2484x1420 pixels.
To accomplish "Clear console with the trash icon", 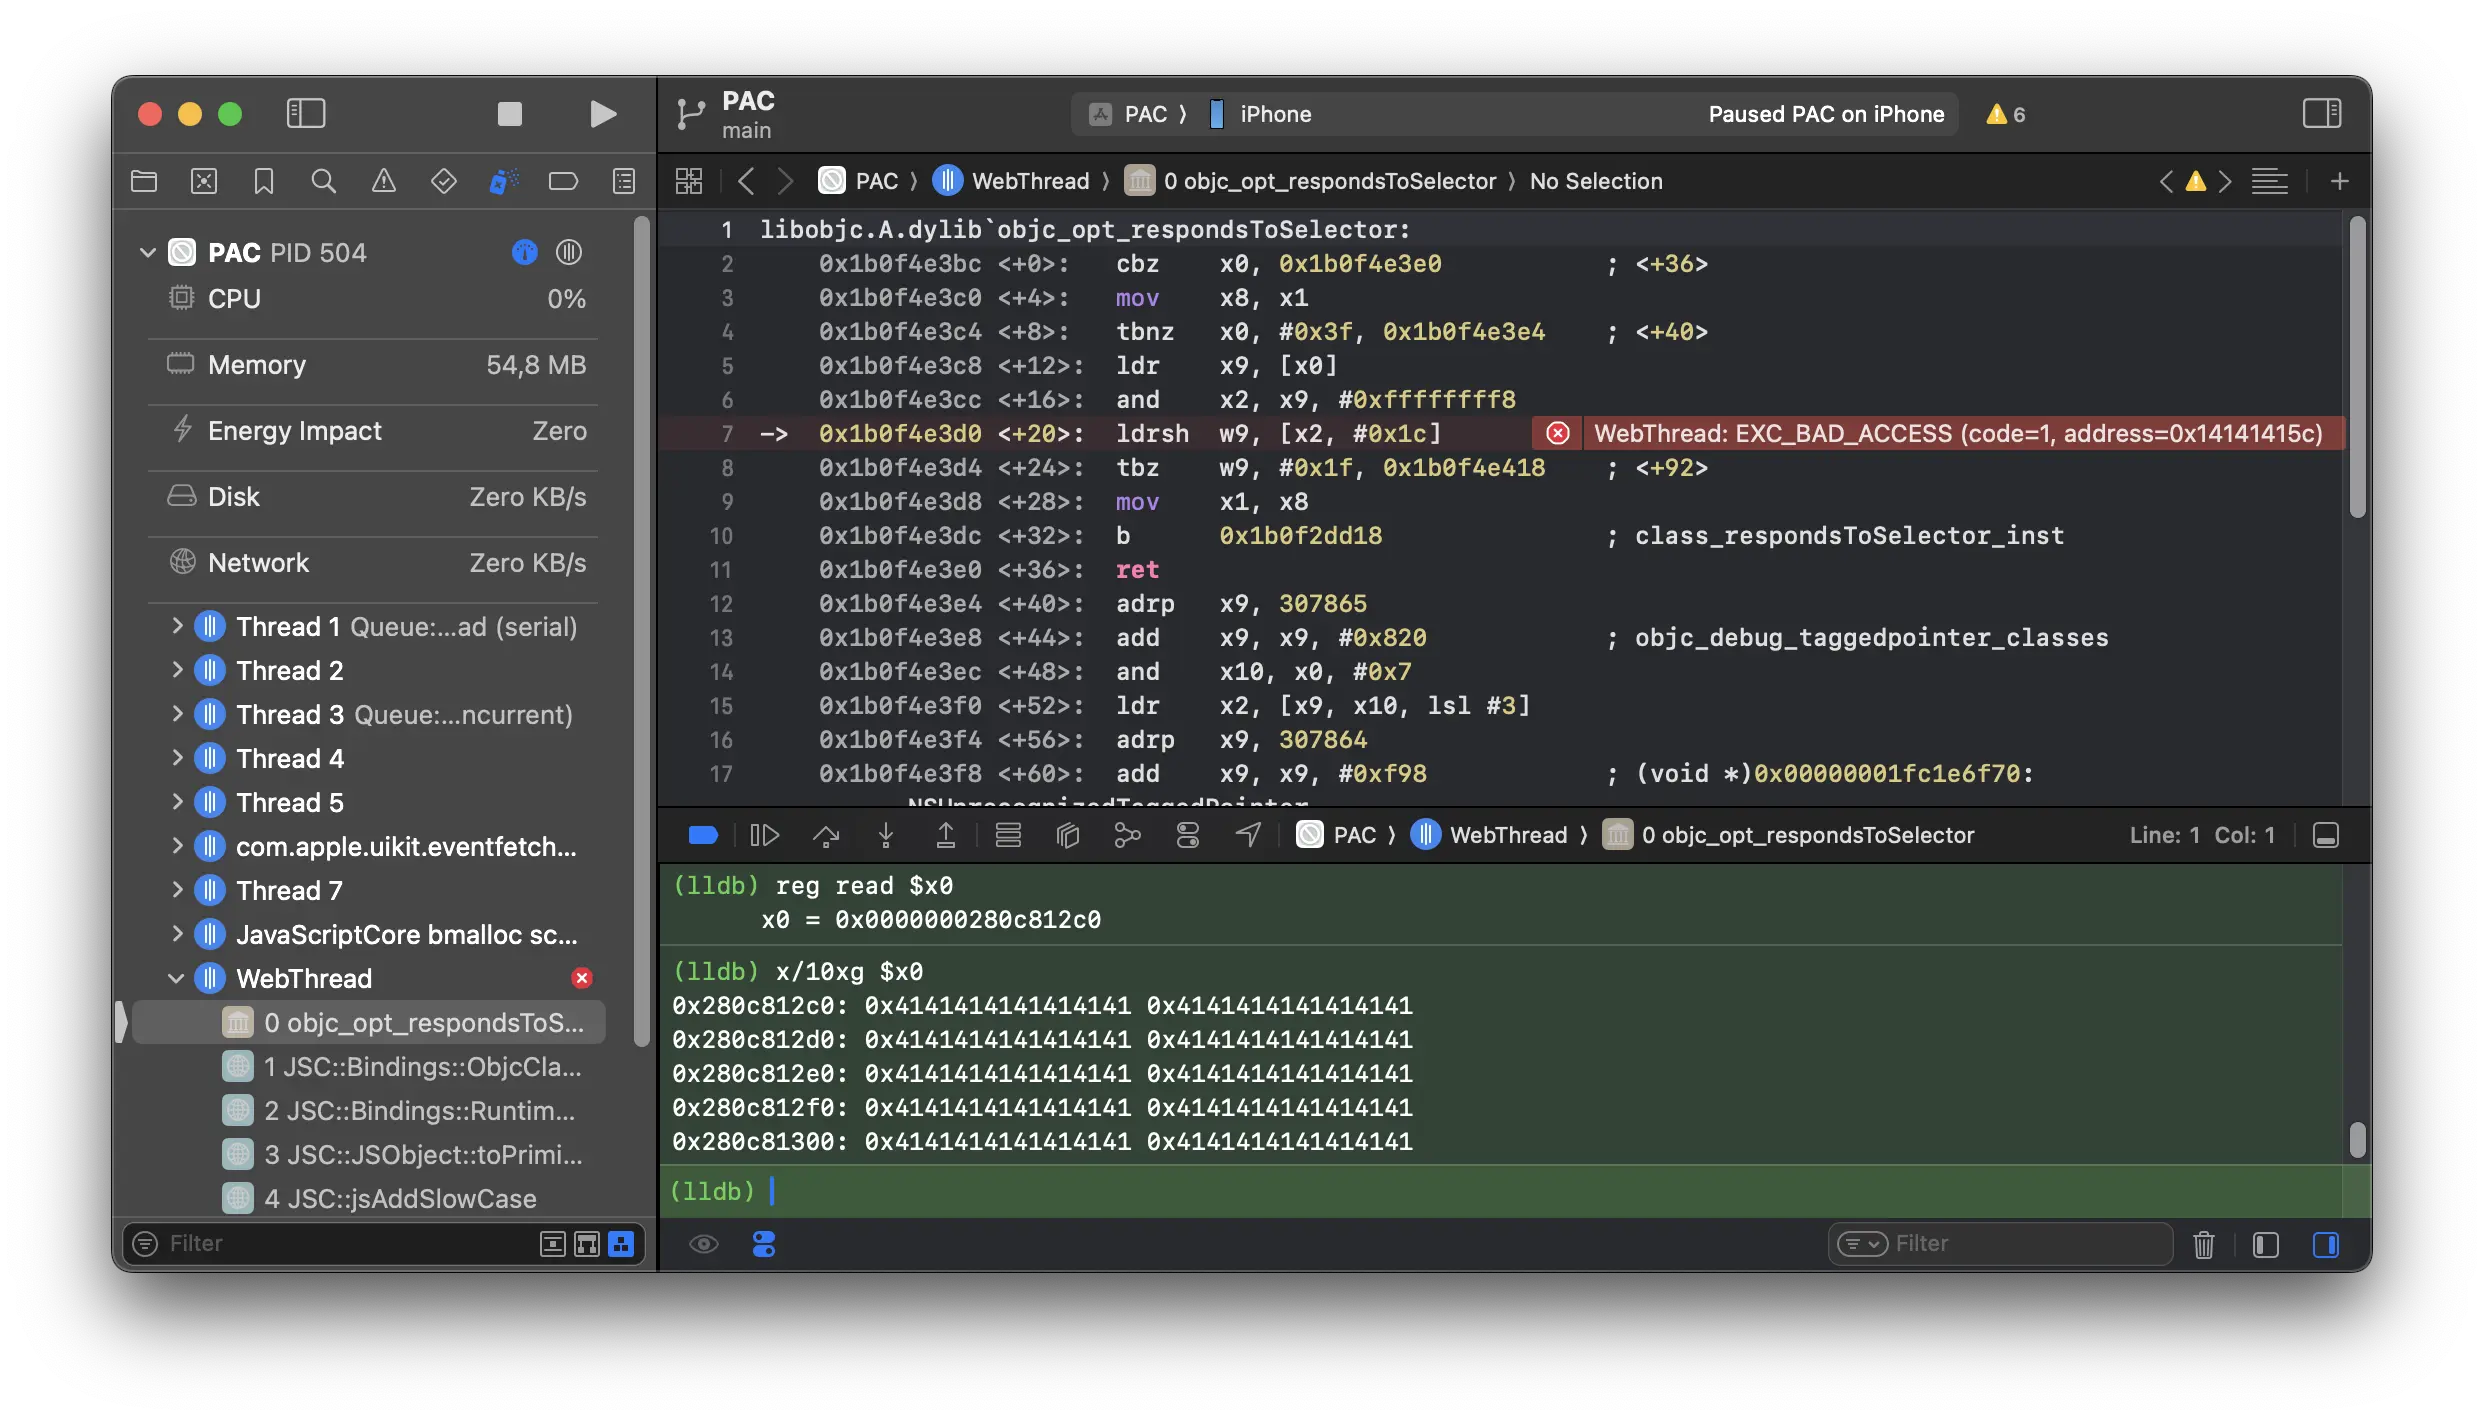I will click(2204, 1244).
